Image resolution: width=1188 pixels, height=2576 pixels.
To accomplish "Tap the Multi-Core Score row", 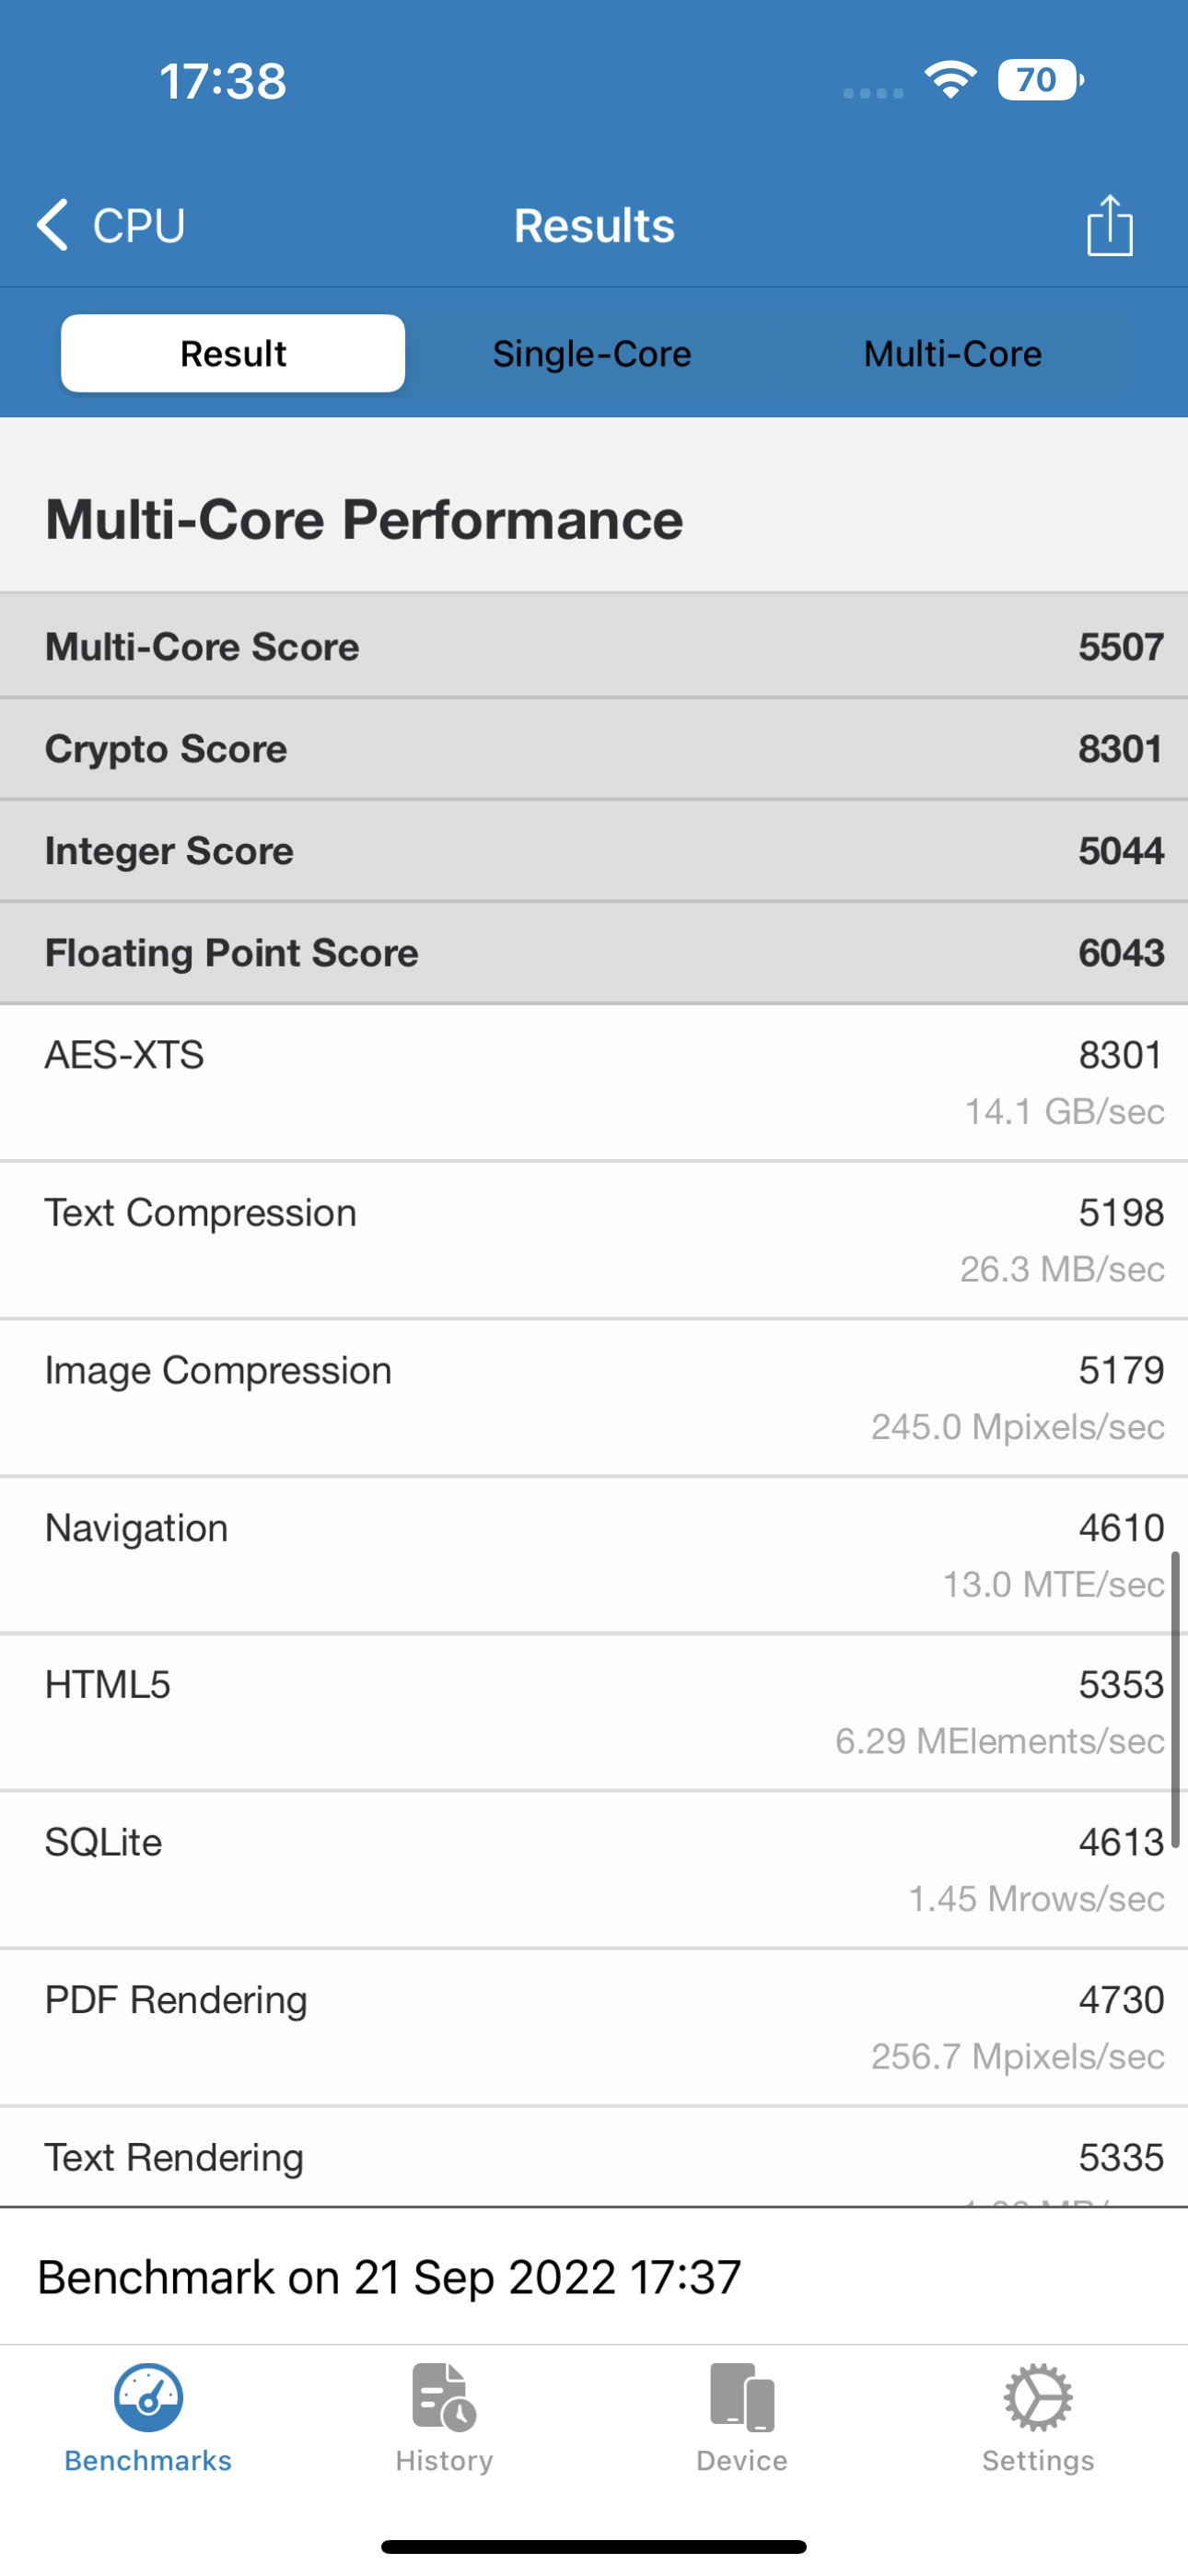I will [594, 647].
